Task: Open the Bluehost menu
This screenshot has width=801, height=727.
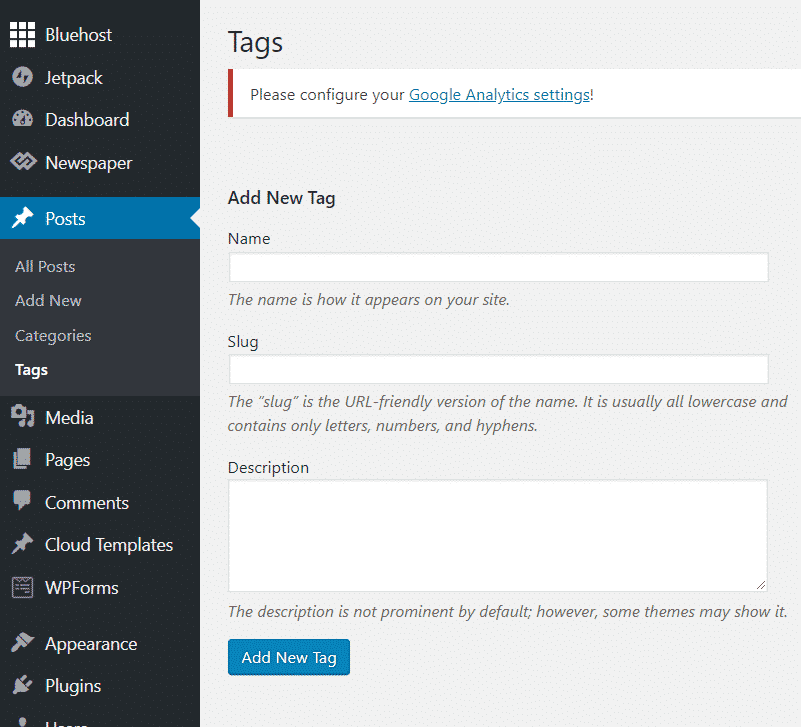Action: [78, 35]
